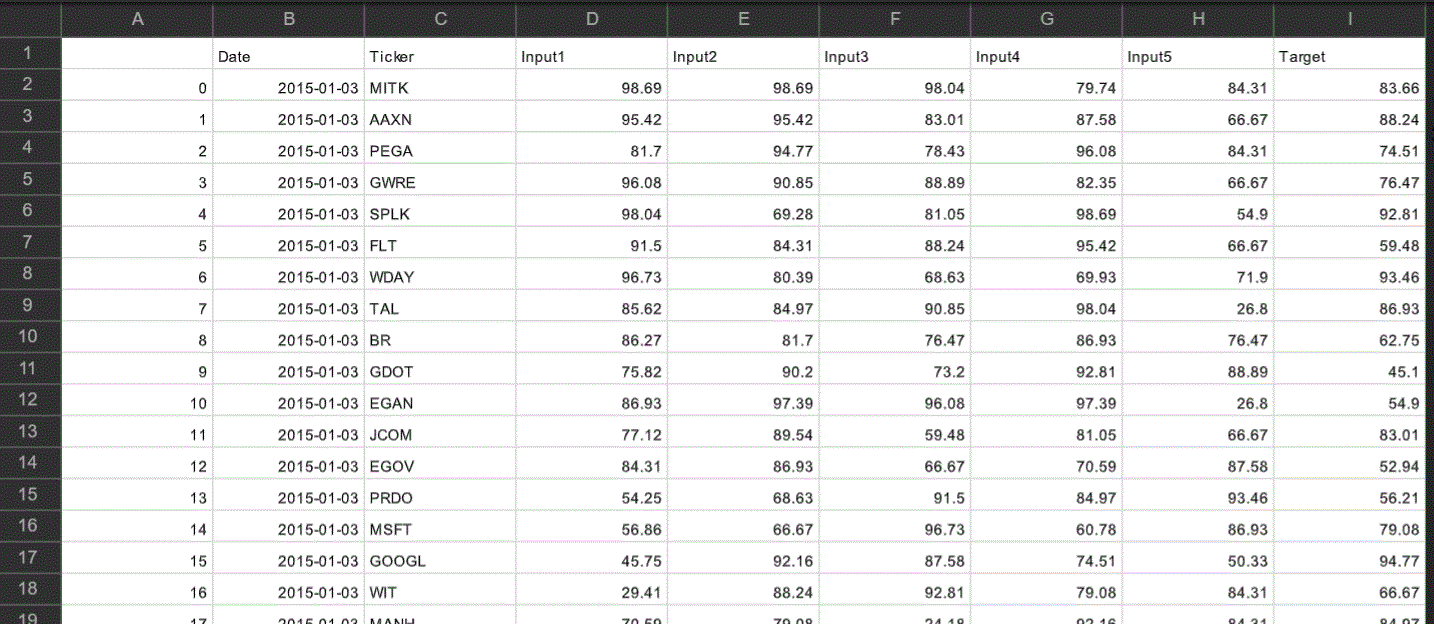1434x624 pixels.
Task: Select row 1 header
Action: [x=30, y=54]
